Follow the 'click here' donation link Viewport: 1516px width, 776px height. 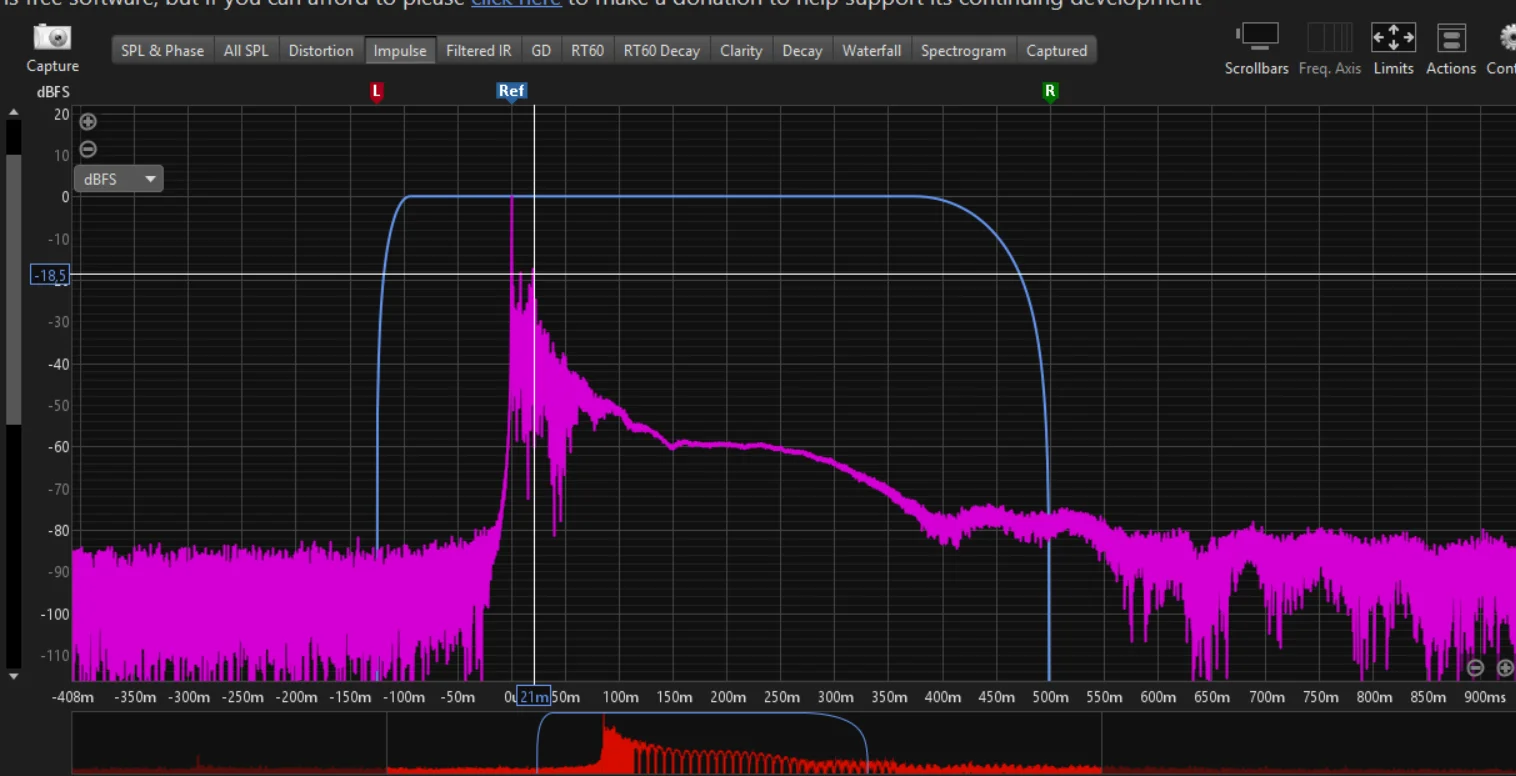coord(516,4)
